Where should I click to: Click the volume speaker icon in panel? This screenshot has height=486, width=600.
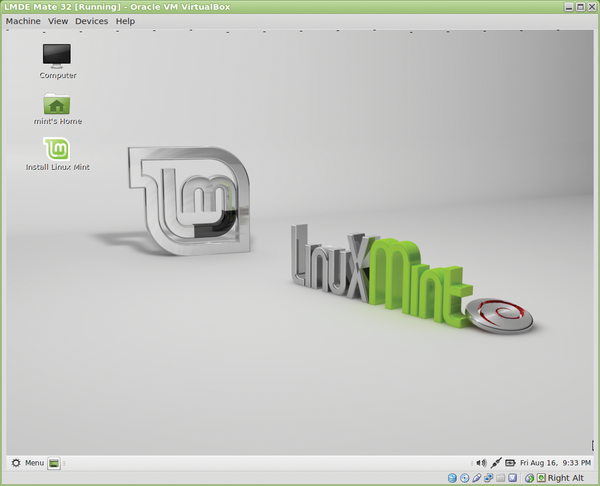click(x=481, y=463)
